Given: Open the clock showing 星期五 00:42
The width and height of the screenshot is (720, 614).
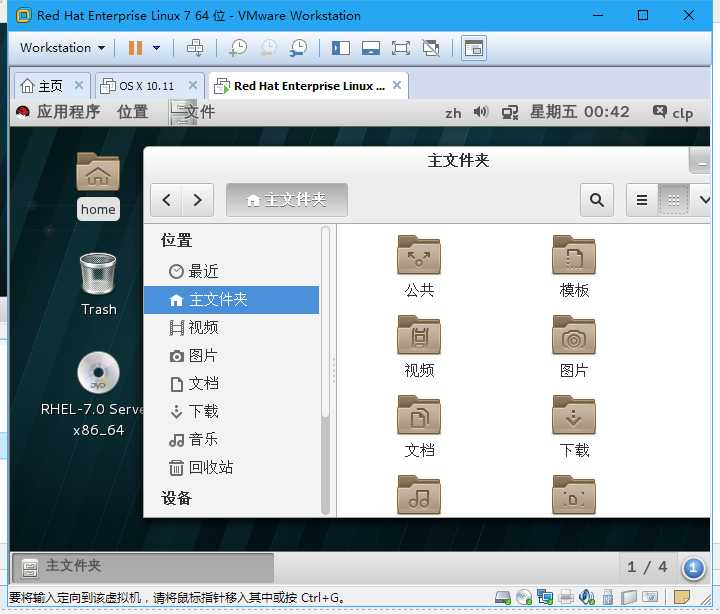Looking at the screenshot, I should click(x=579, y=112).
